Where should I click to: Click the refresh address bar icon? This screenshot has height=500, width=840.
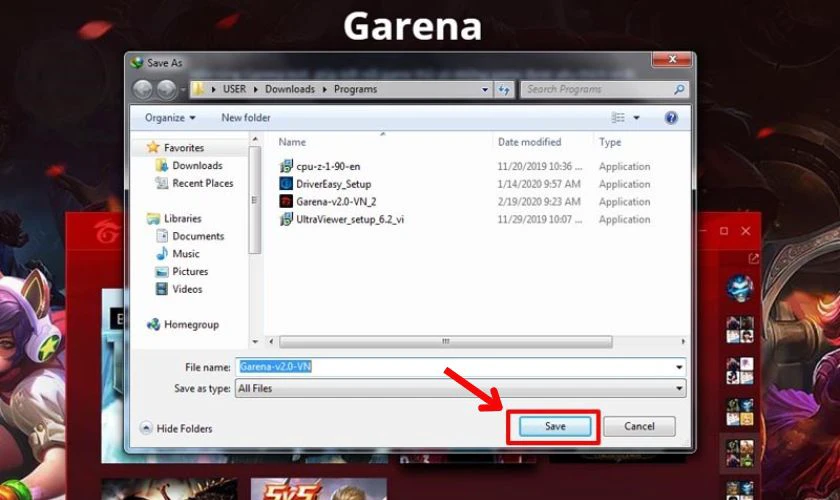tap(504, 89)
